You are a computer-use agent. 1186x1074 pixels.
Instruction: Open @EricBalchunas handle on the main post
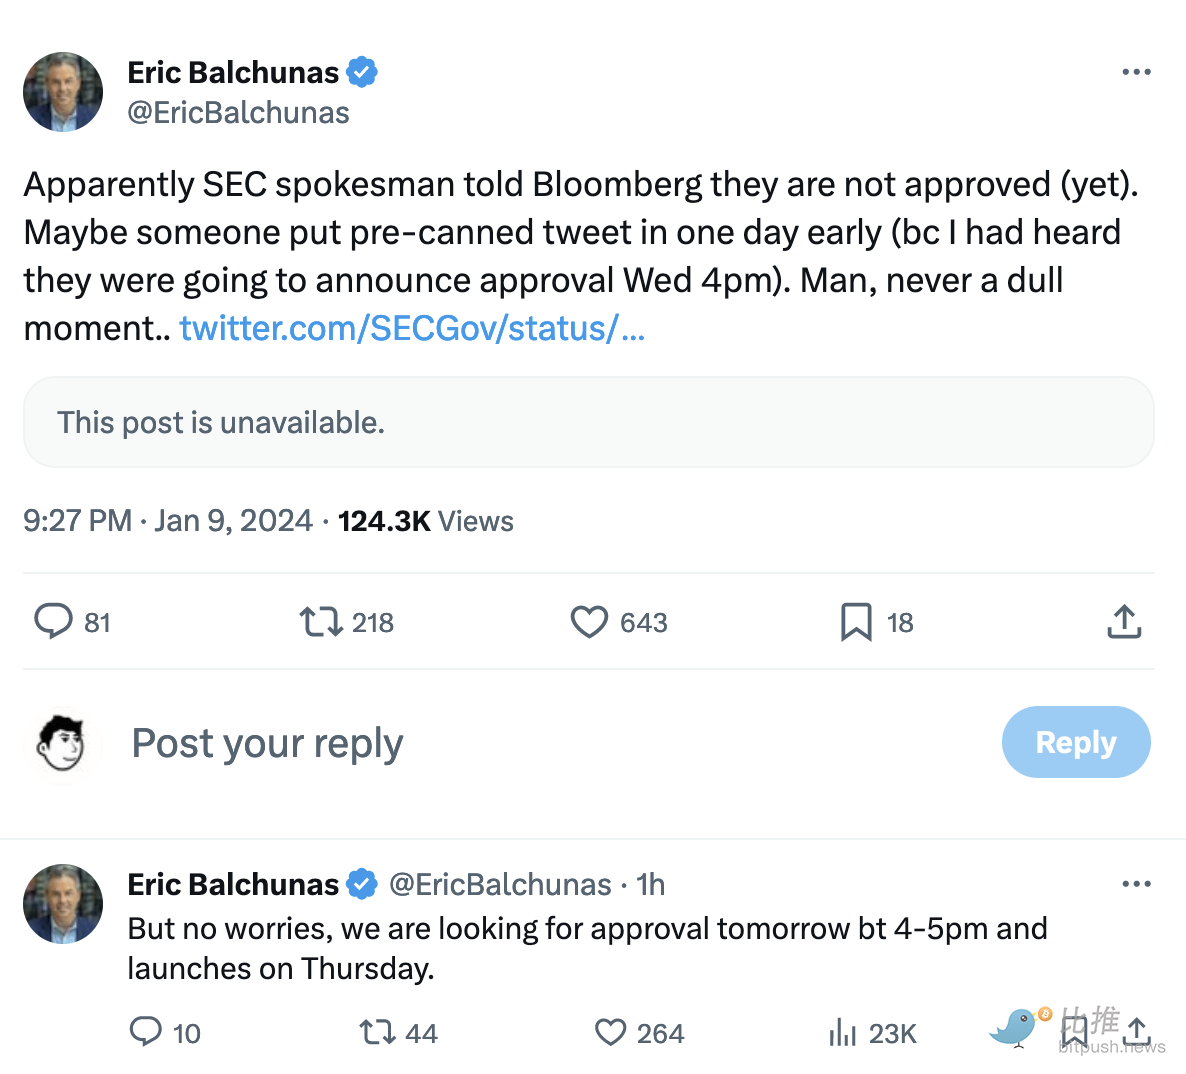[238, 113]
